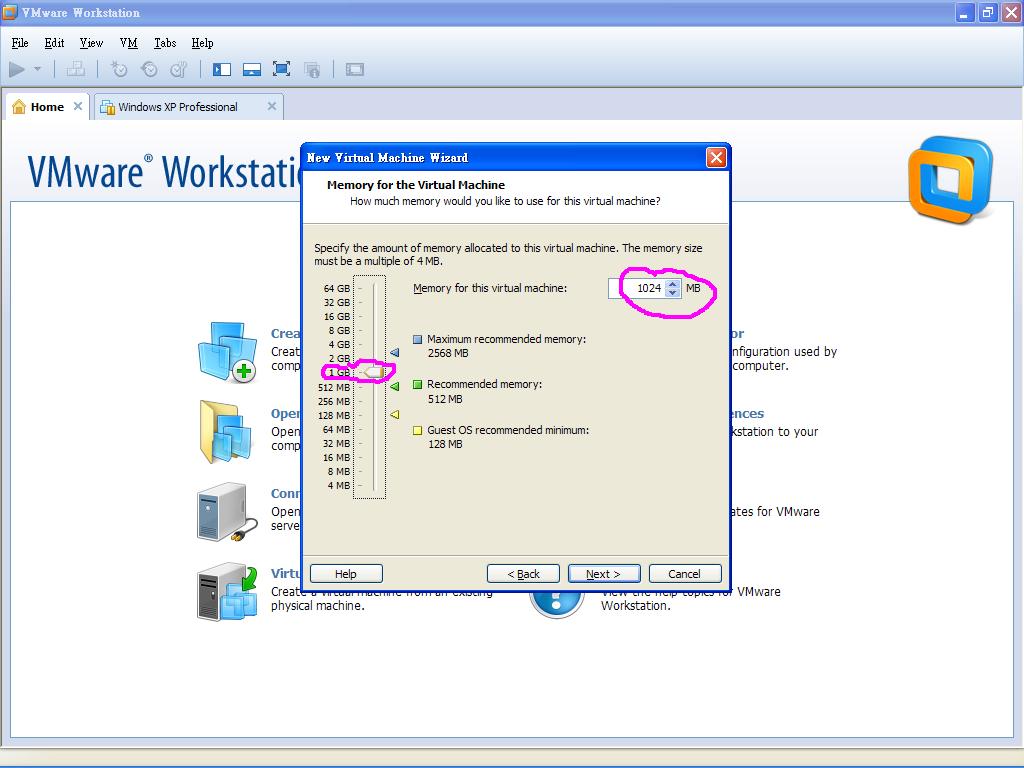Click the console view toolbar icon

(355, 69)
